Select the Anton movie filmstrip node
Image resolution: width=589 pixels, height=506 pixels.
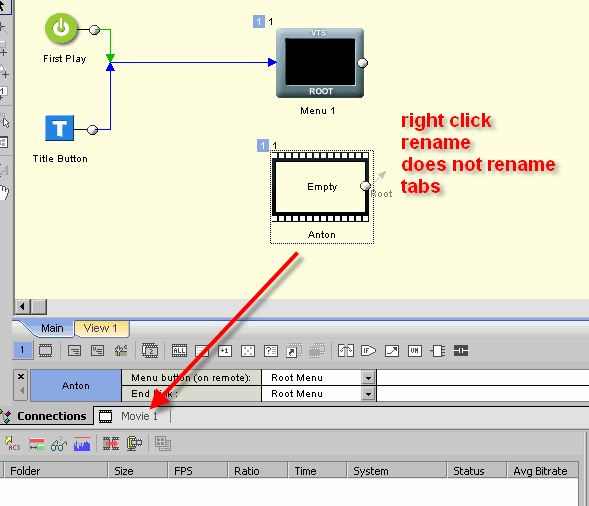(320, 187)
